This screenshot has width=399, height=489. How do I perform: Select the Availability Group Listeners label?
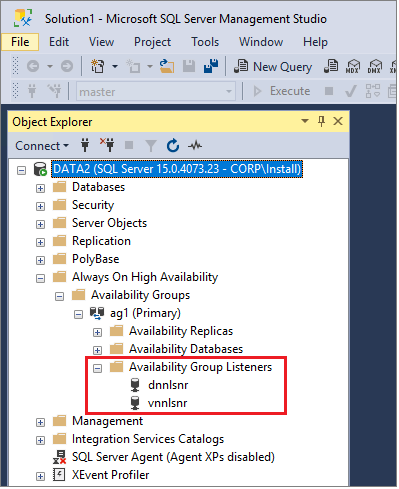200,367
